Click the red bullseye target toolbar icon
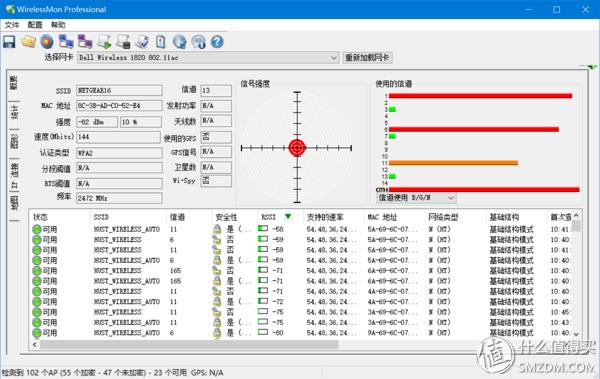This screenshot has width=600, height=379. coord(47,42)
